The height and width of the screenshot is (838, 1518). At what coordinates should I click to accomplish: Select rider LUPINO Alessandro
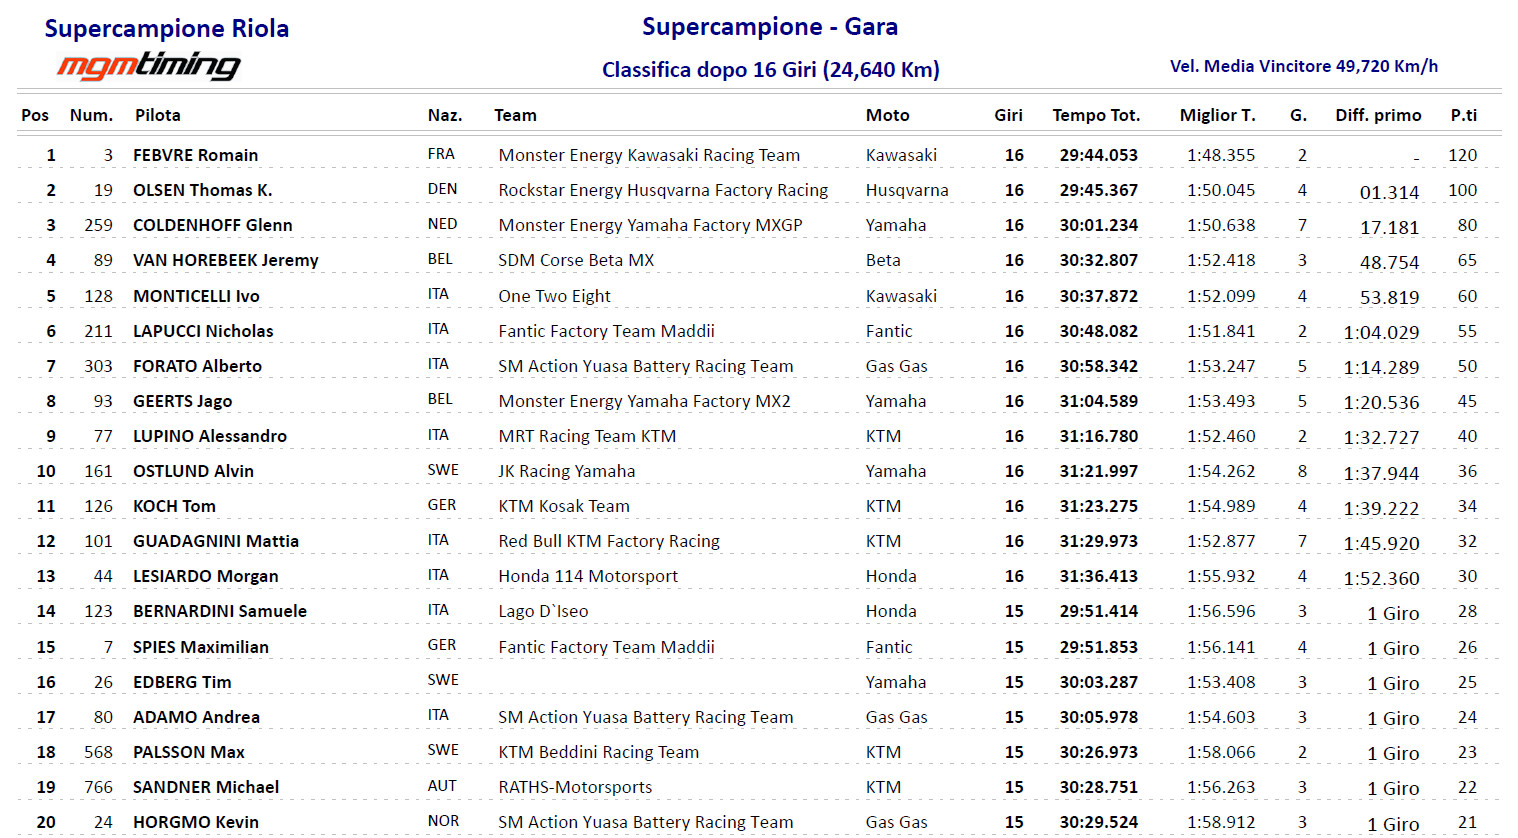pyautogui.click(x=210, y=436)
